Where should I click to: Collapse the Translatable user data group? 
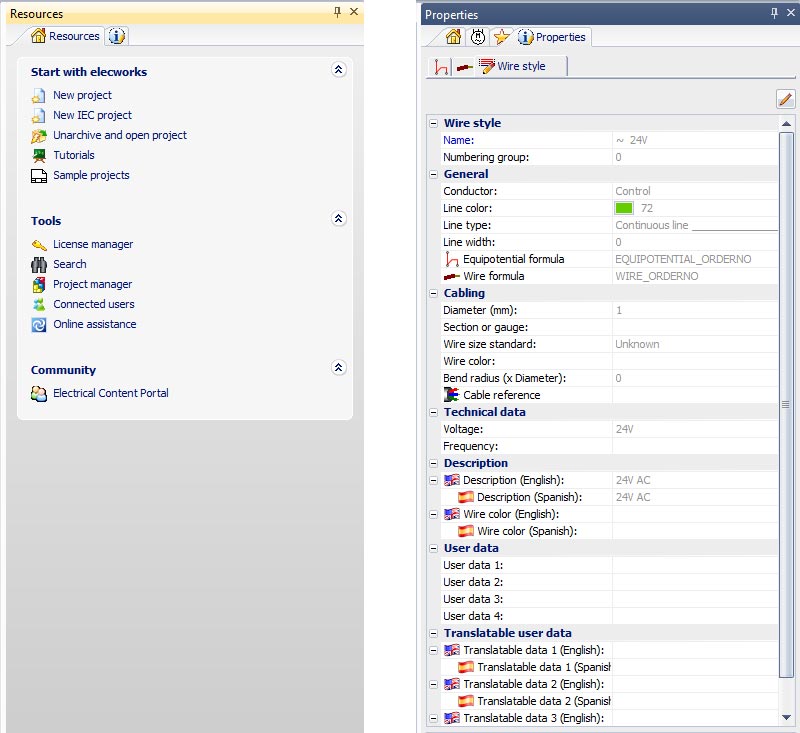click(x=434, y=634)
